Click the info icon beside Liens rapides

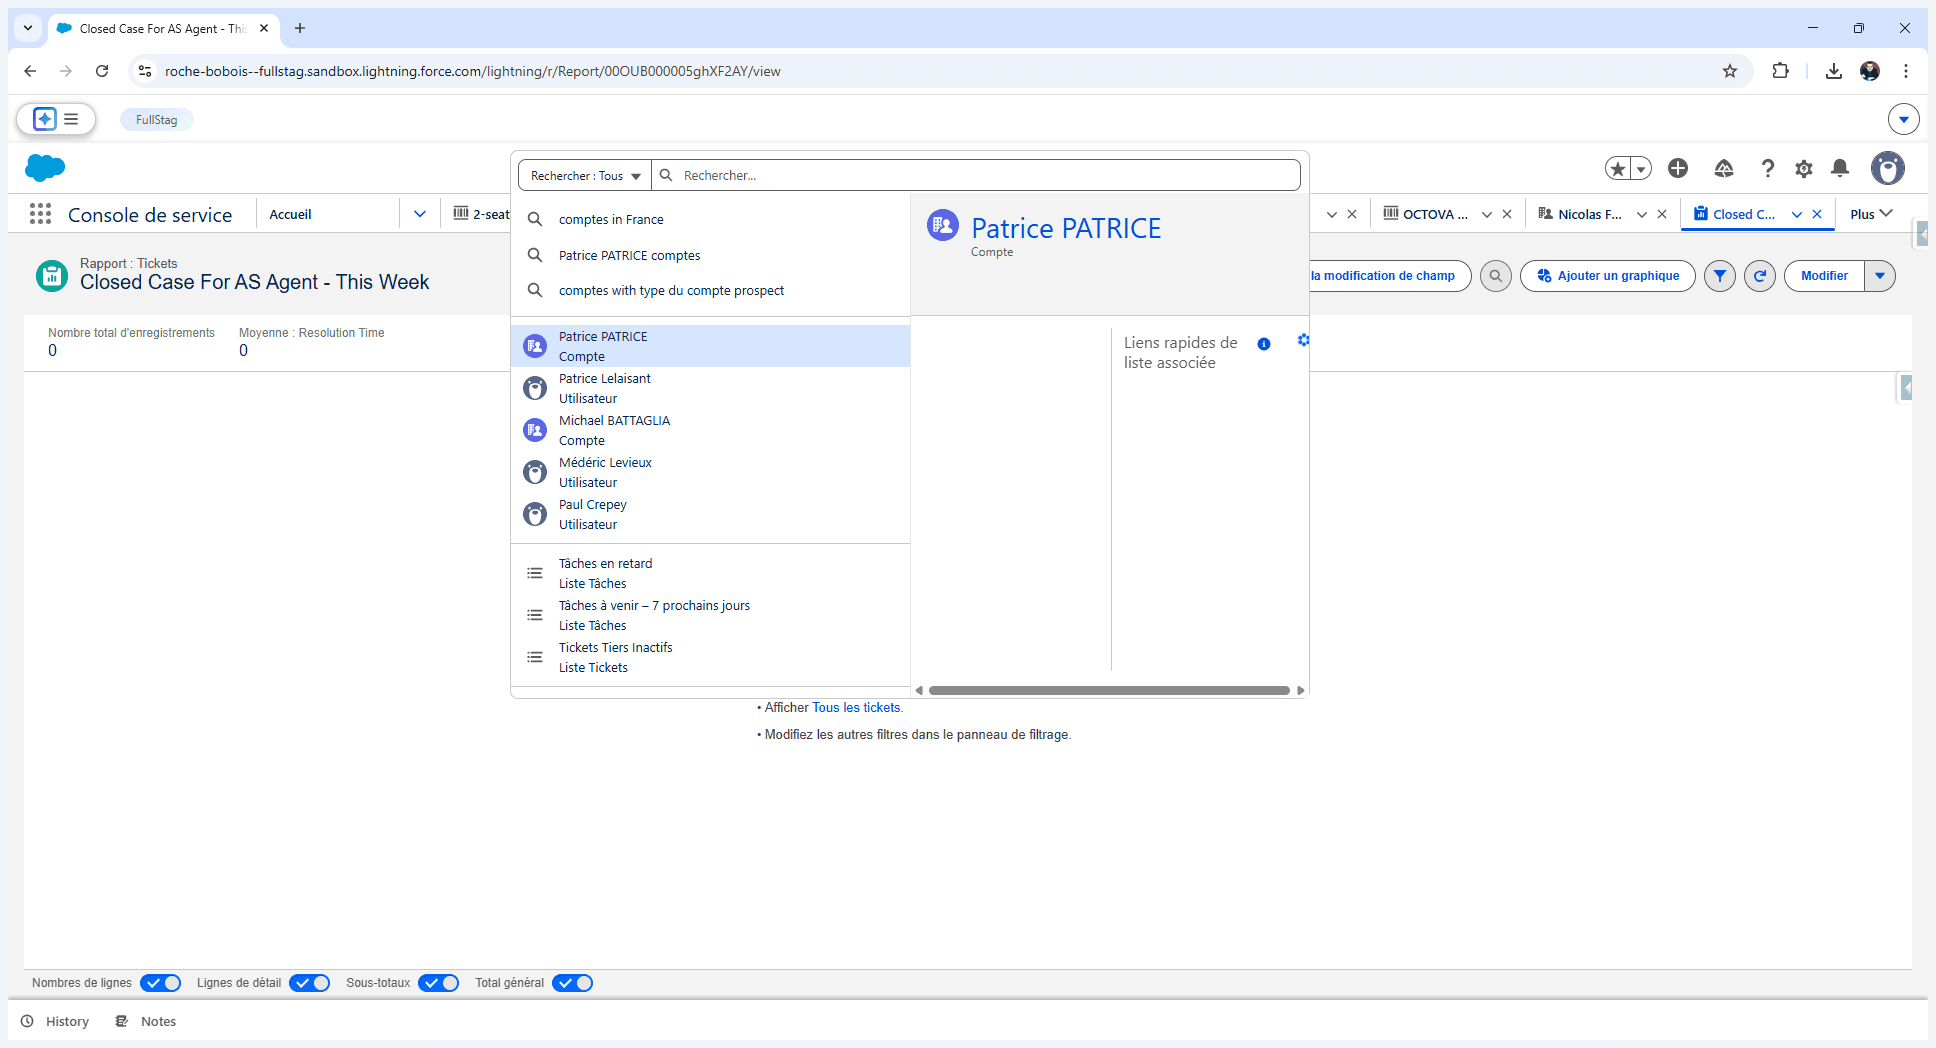click(x=1264, y=344)
